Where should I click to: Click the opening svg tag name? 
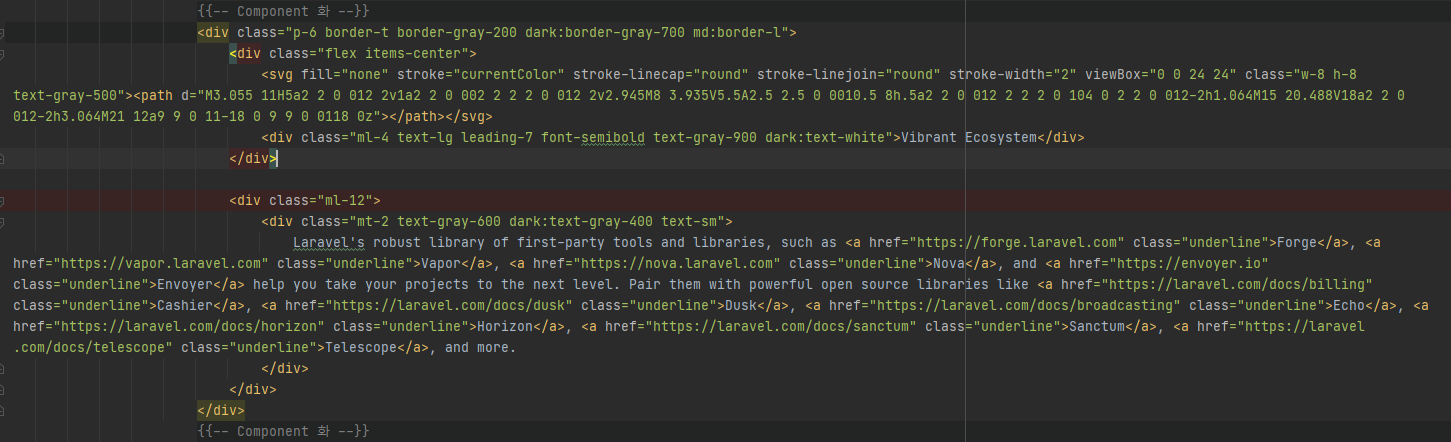click(282, 74)
